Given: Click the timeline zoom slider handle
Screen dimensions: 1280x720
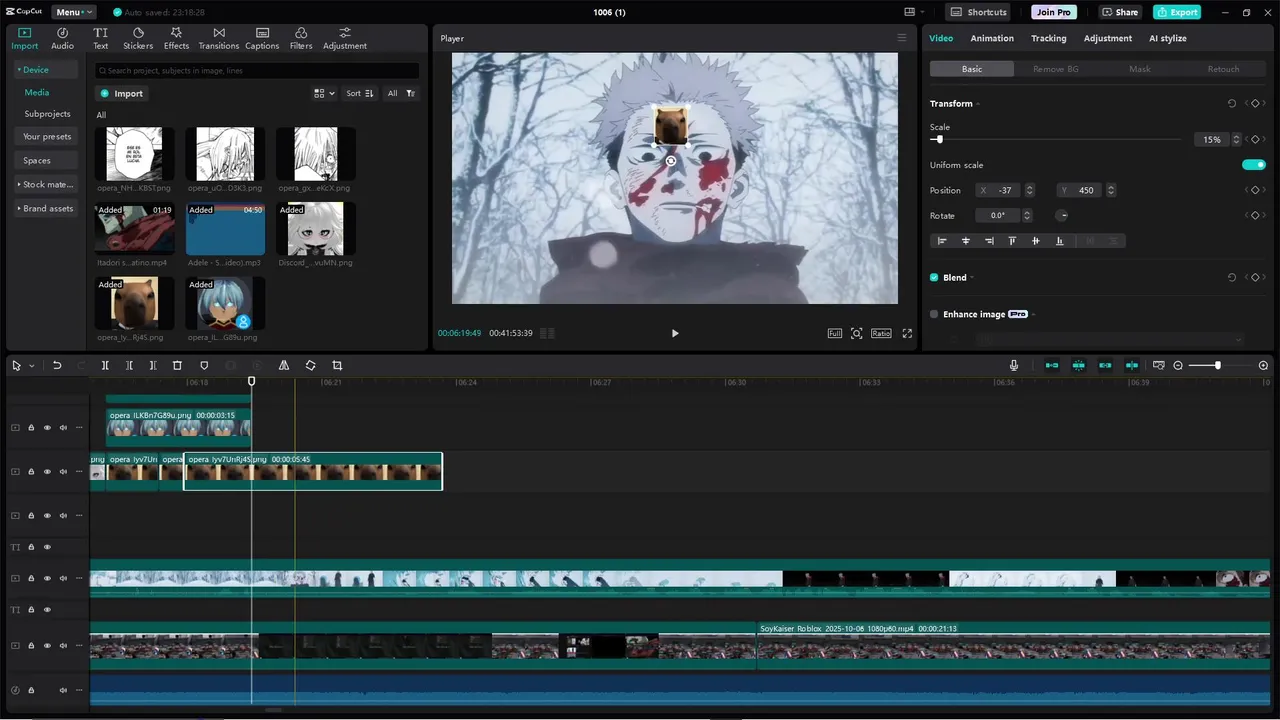Looking at the screenshot, I should [x=1217, y=365].
